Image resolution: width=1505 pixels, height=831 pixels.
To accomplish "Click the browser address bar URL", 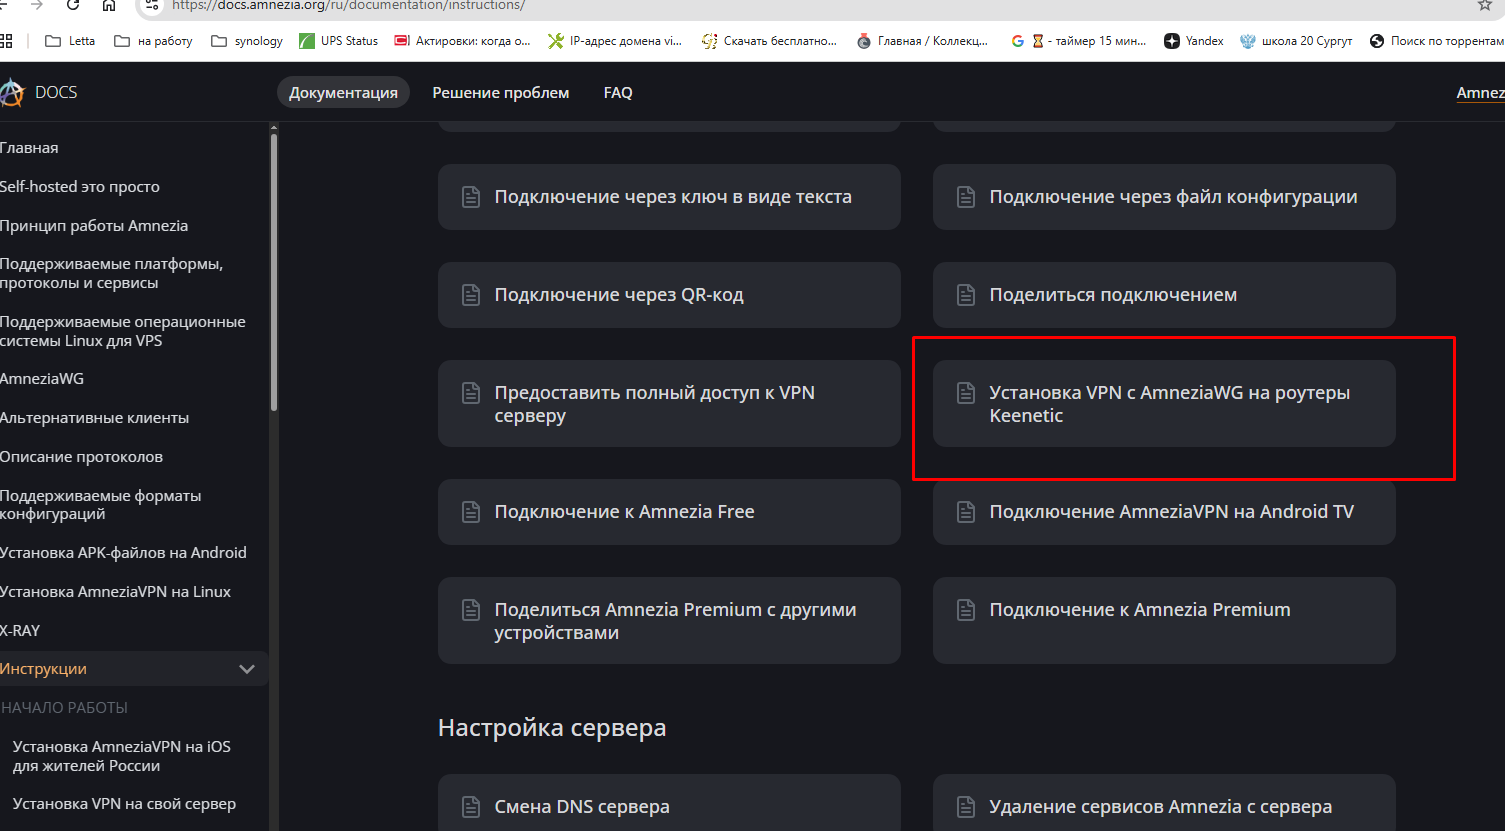I will (348, 5).
